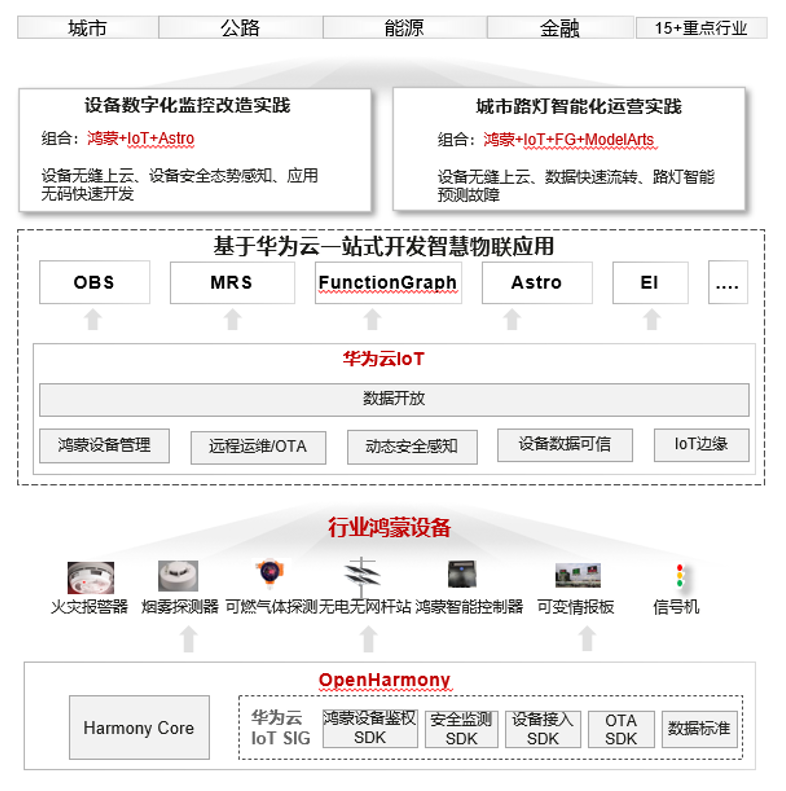The height and width of the screenshot is (791, 786).
Task: Click the combustible gas detector image
Action: click(x=270, y=573)
